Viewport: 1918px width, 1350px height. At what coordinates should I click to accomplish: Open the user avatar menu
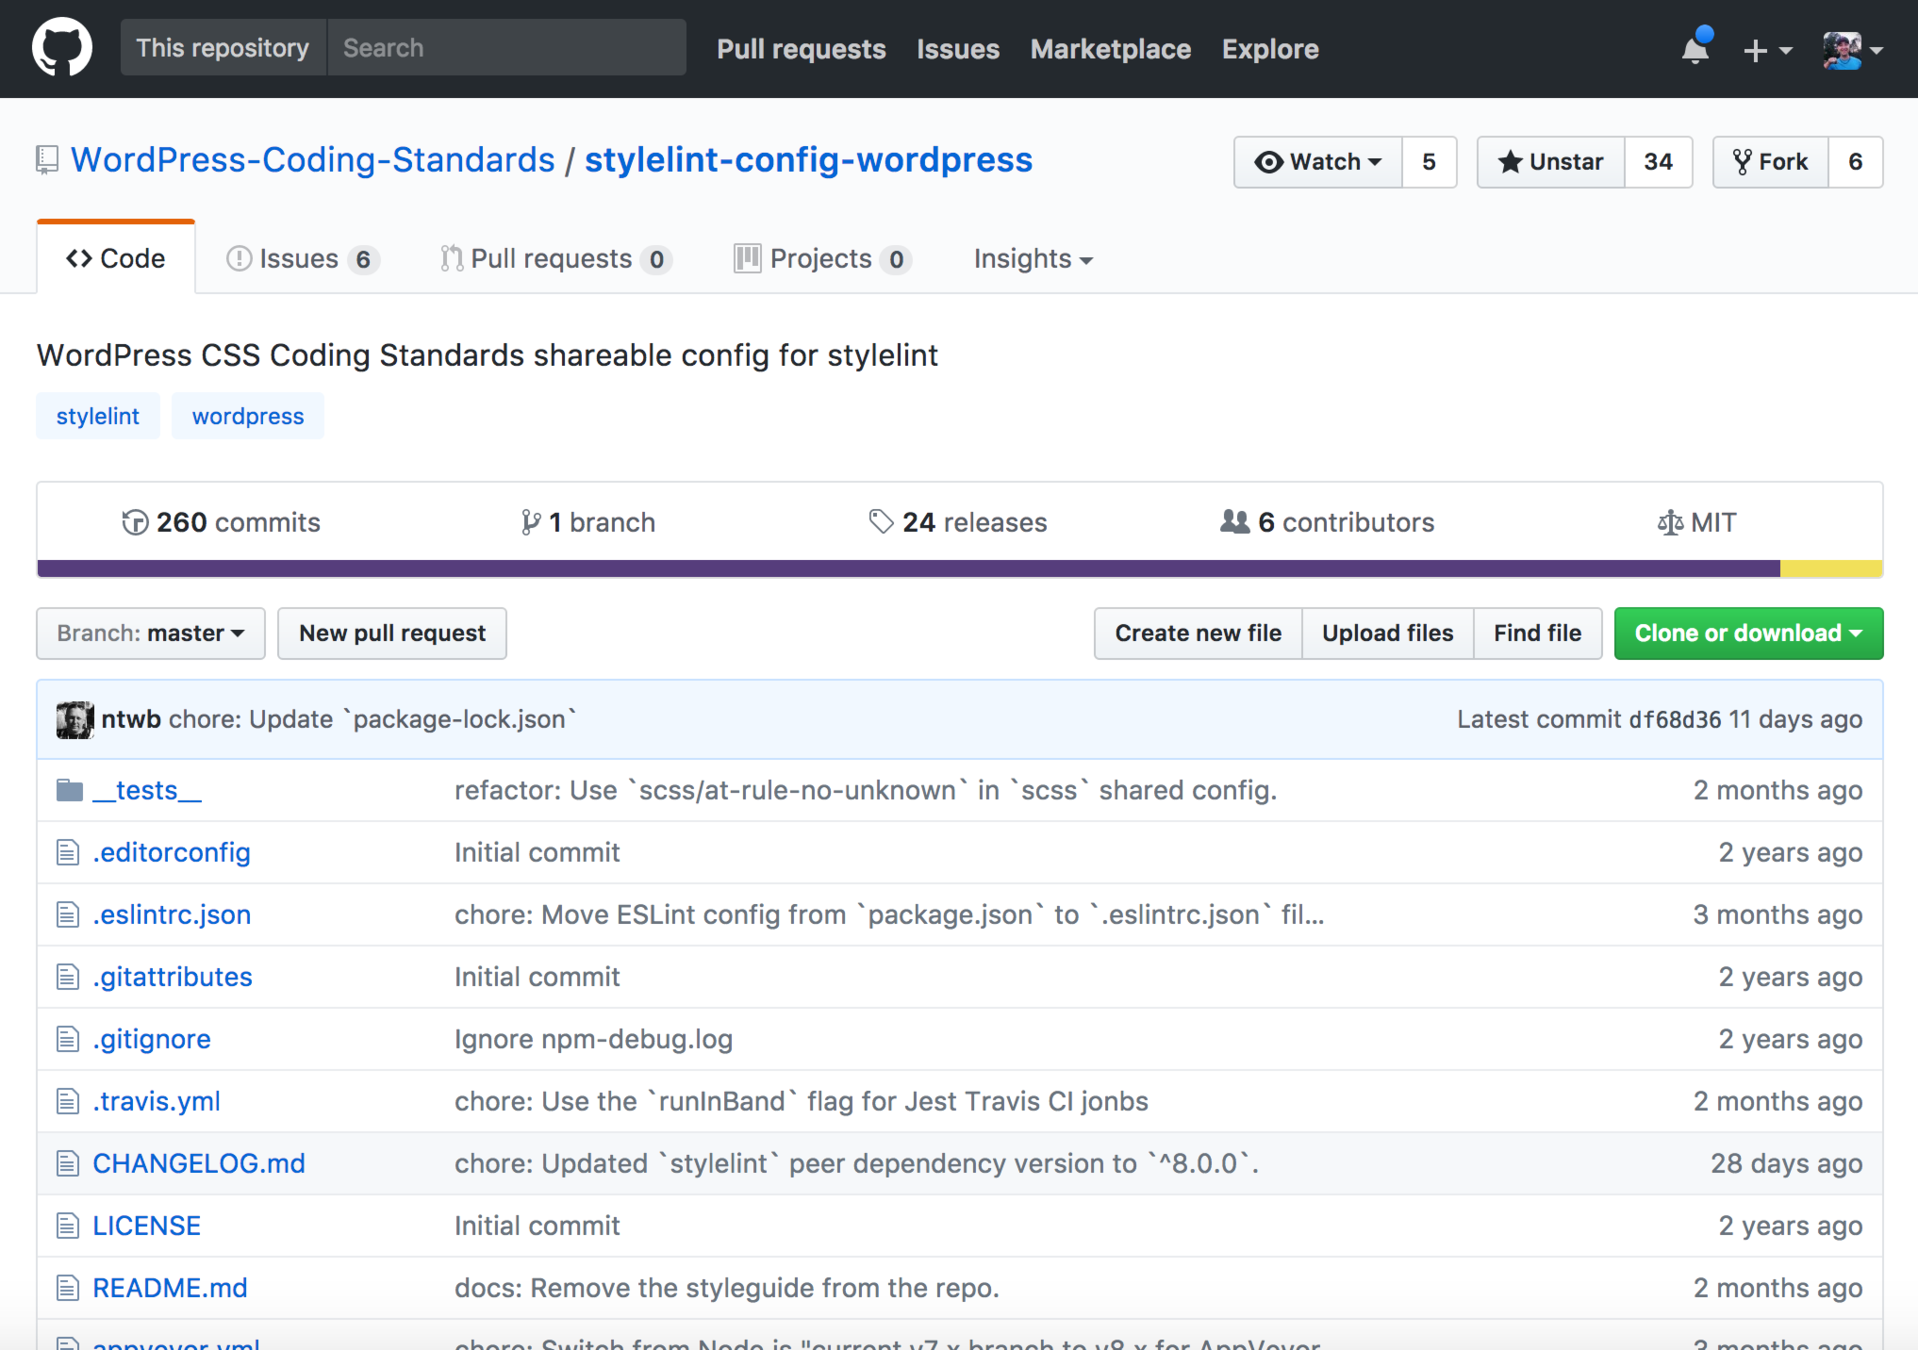point(1853,49)
